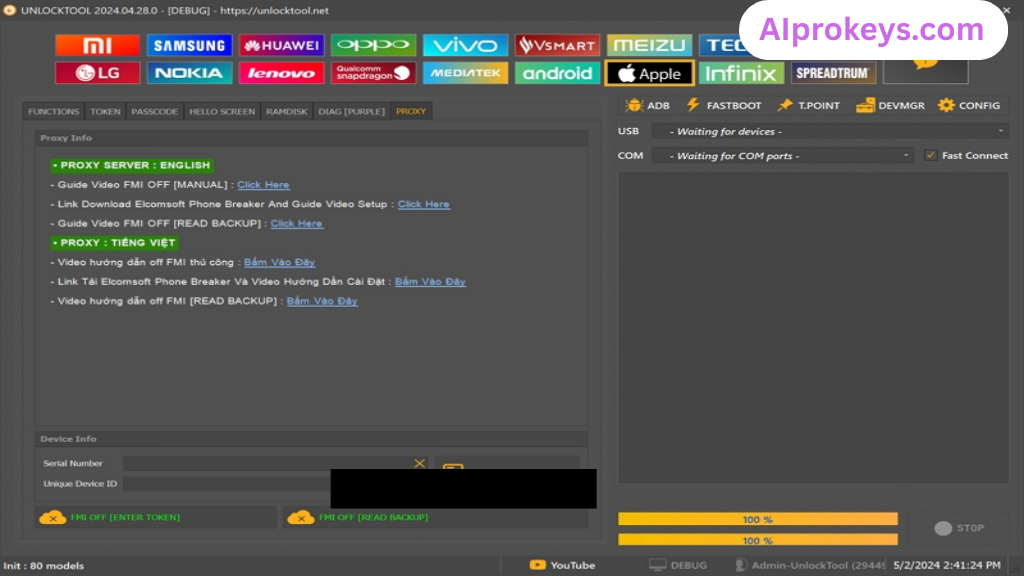Toggle the Fast Connect checkbox
Screen dimensions: 1024x576
coord(931,155)
